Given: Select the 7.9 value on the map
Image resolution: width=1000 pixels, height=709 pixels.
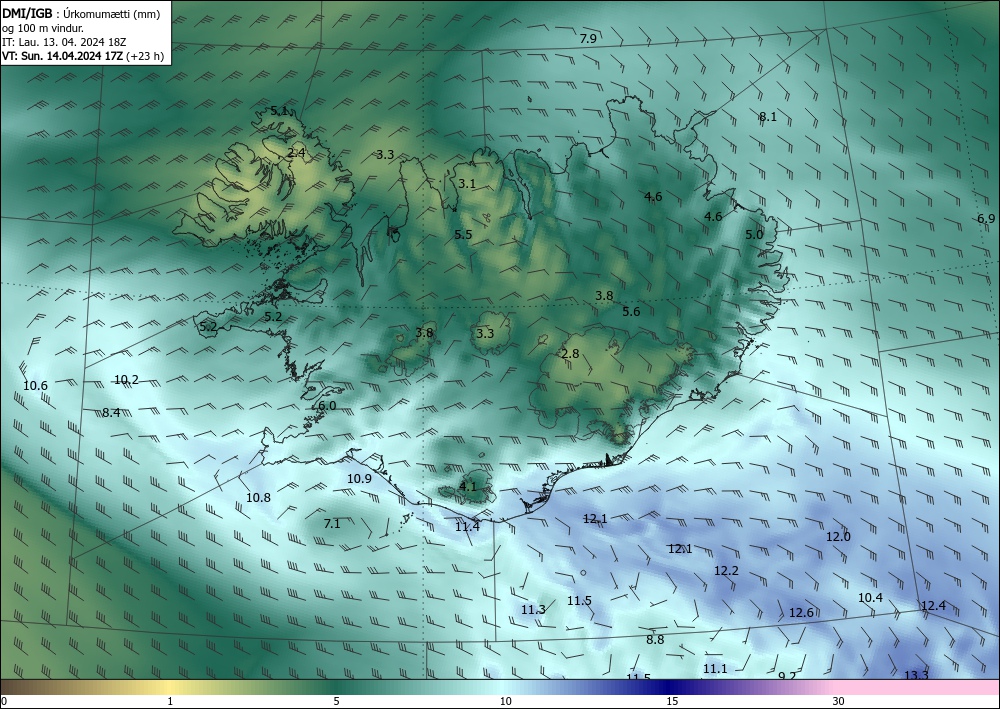Looking at the screenshot, I should click(x=588, y=38).
